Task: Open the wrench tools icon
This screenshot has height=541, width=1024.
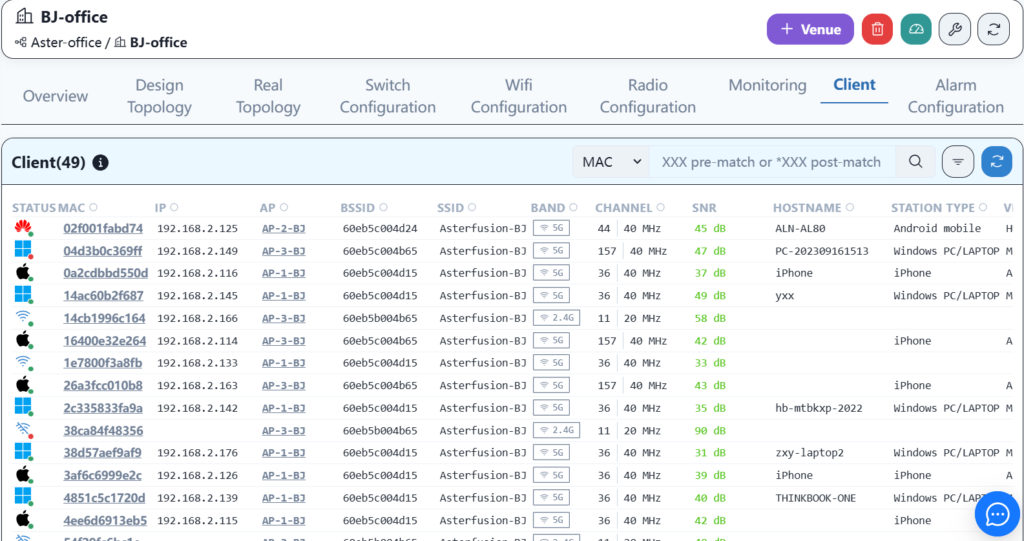Action: (954, 29)
